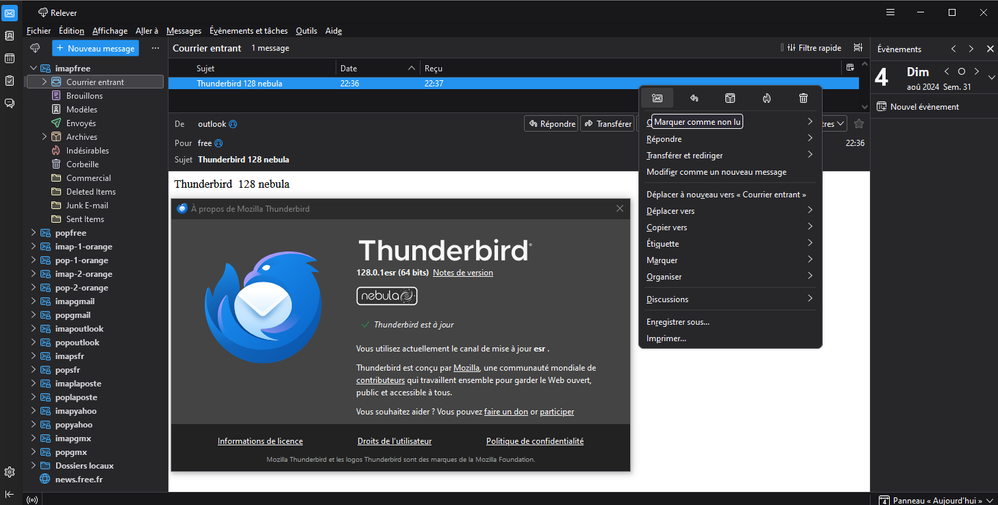
Task: Star the open message in the header
Action: 858,124
